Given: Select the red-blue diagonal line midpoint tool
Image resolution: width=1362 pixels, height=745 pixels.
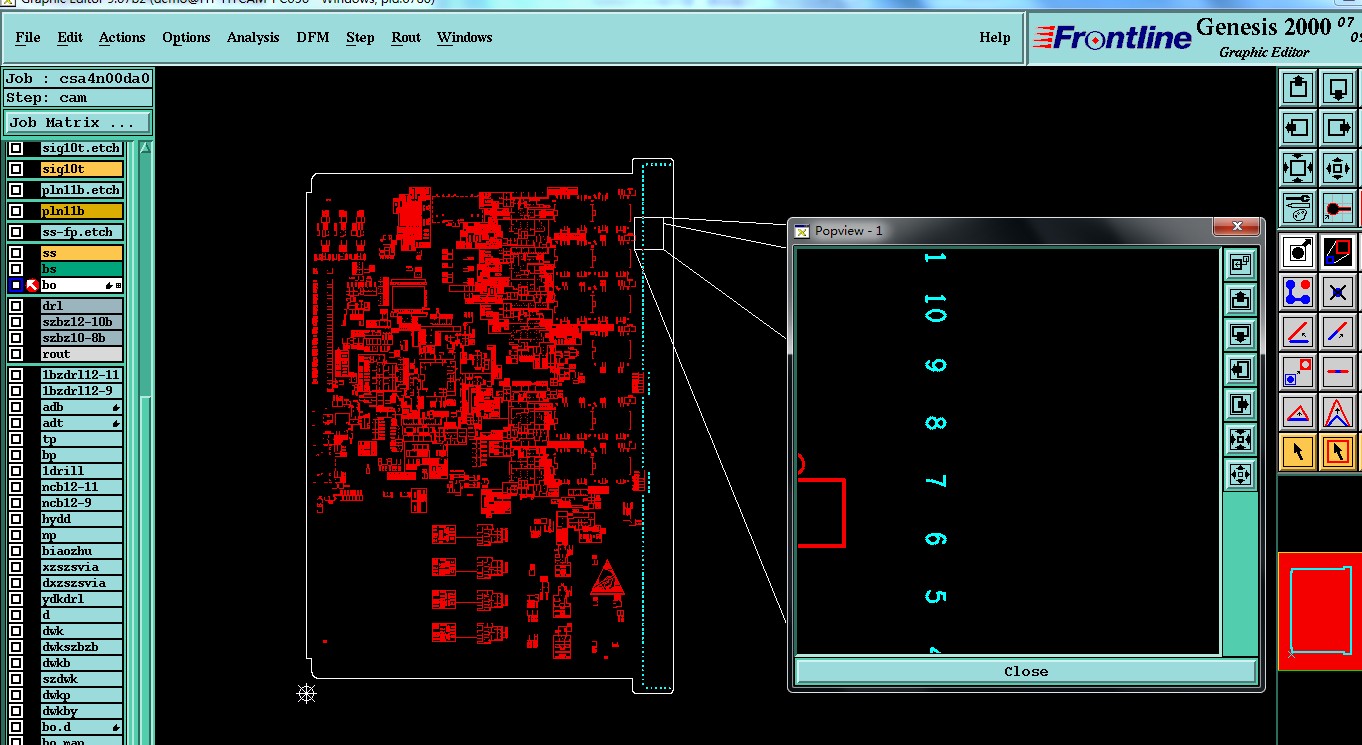Looking at the screenshot, I should [1338, 332].
